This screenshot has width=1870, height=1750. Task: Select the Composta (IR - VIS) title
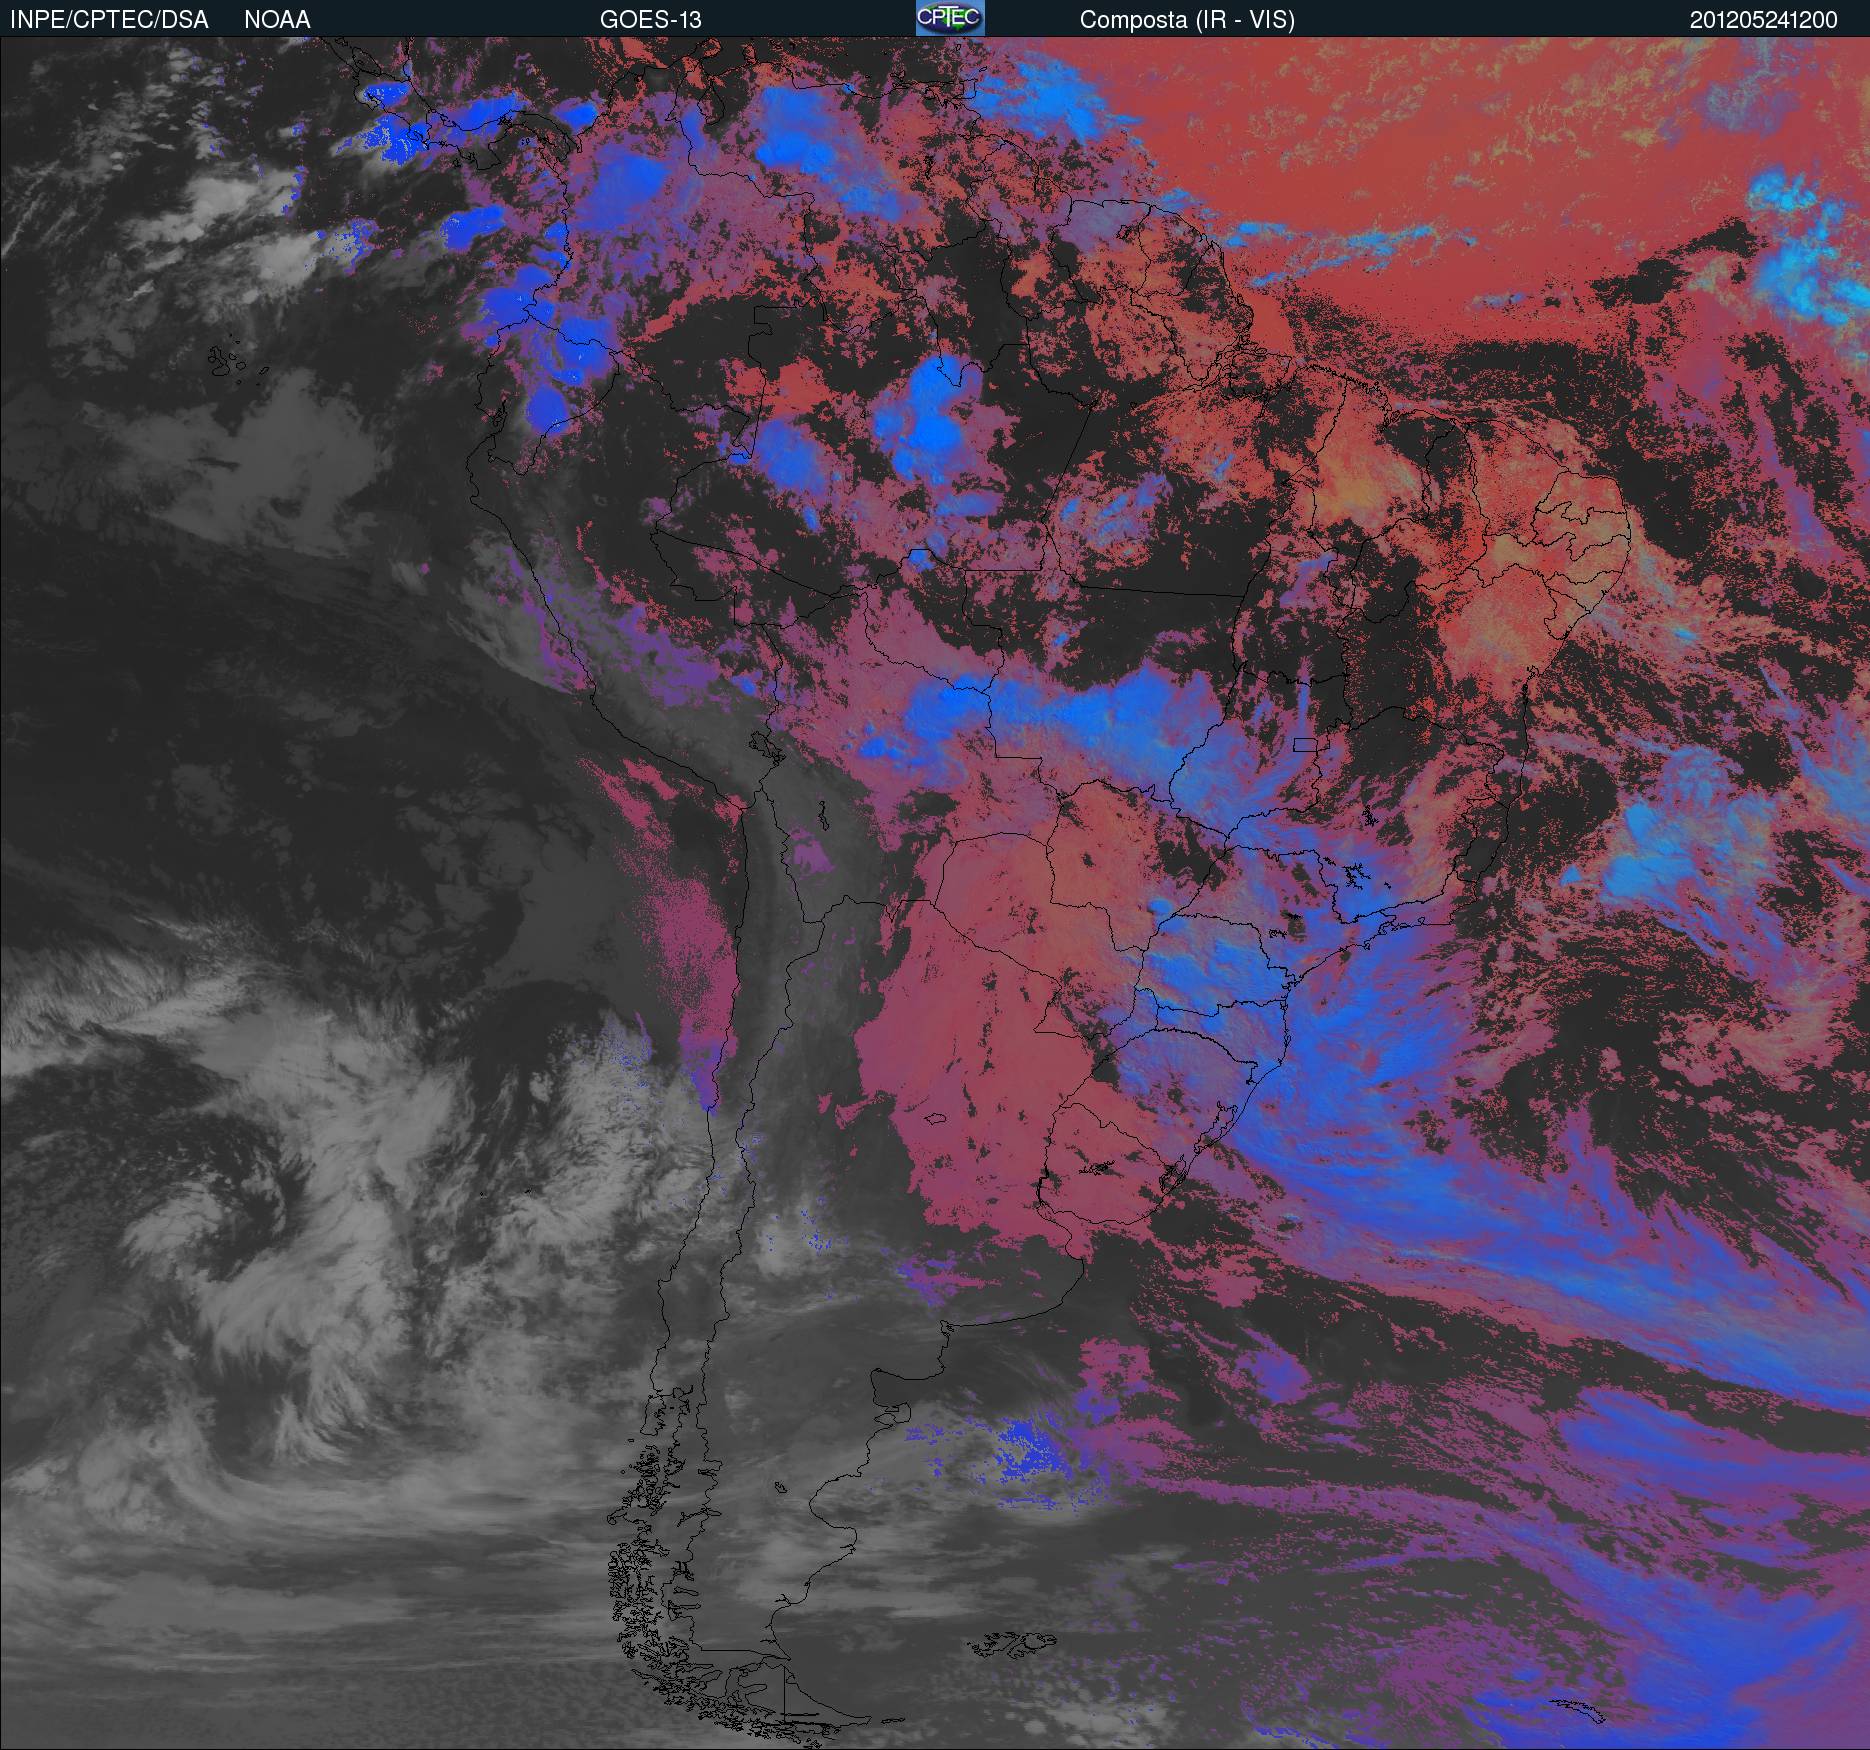[1187, 20]
